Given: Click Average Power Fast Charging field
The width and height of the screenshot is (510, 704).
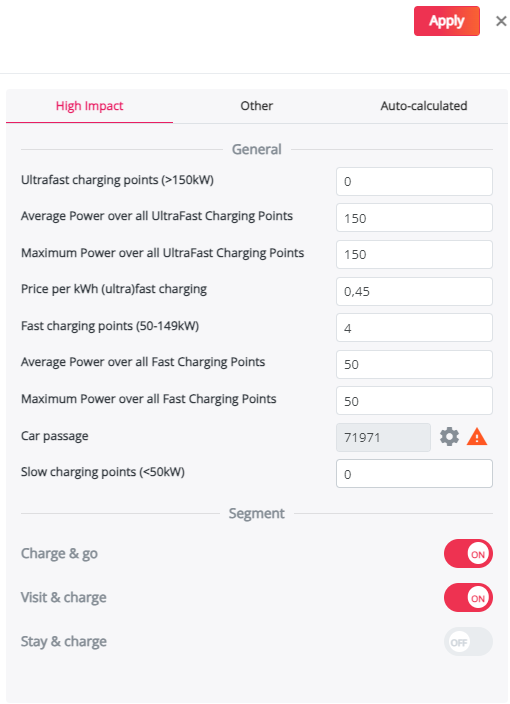Looking at the screenshot, I should pyautogui.click(x=414, y=364).
